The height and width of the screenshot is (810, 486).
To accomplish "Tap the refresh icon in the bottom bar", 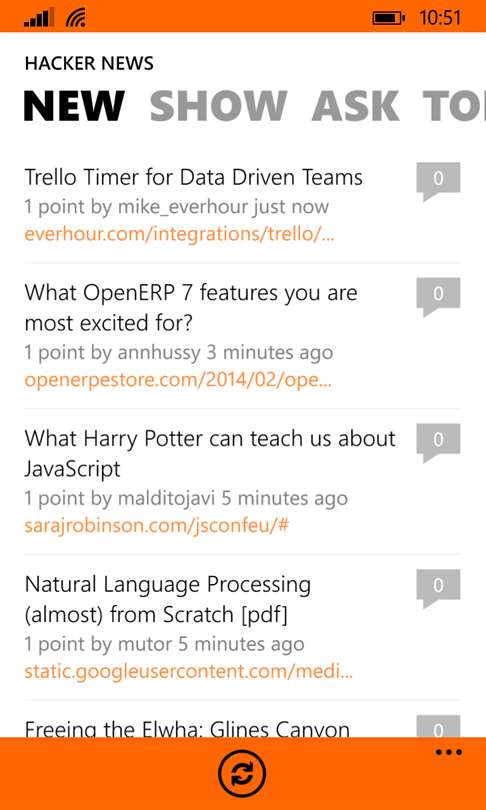I will [x=242, y=773].
